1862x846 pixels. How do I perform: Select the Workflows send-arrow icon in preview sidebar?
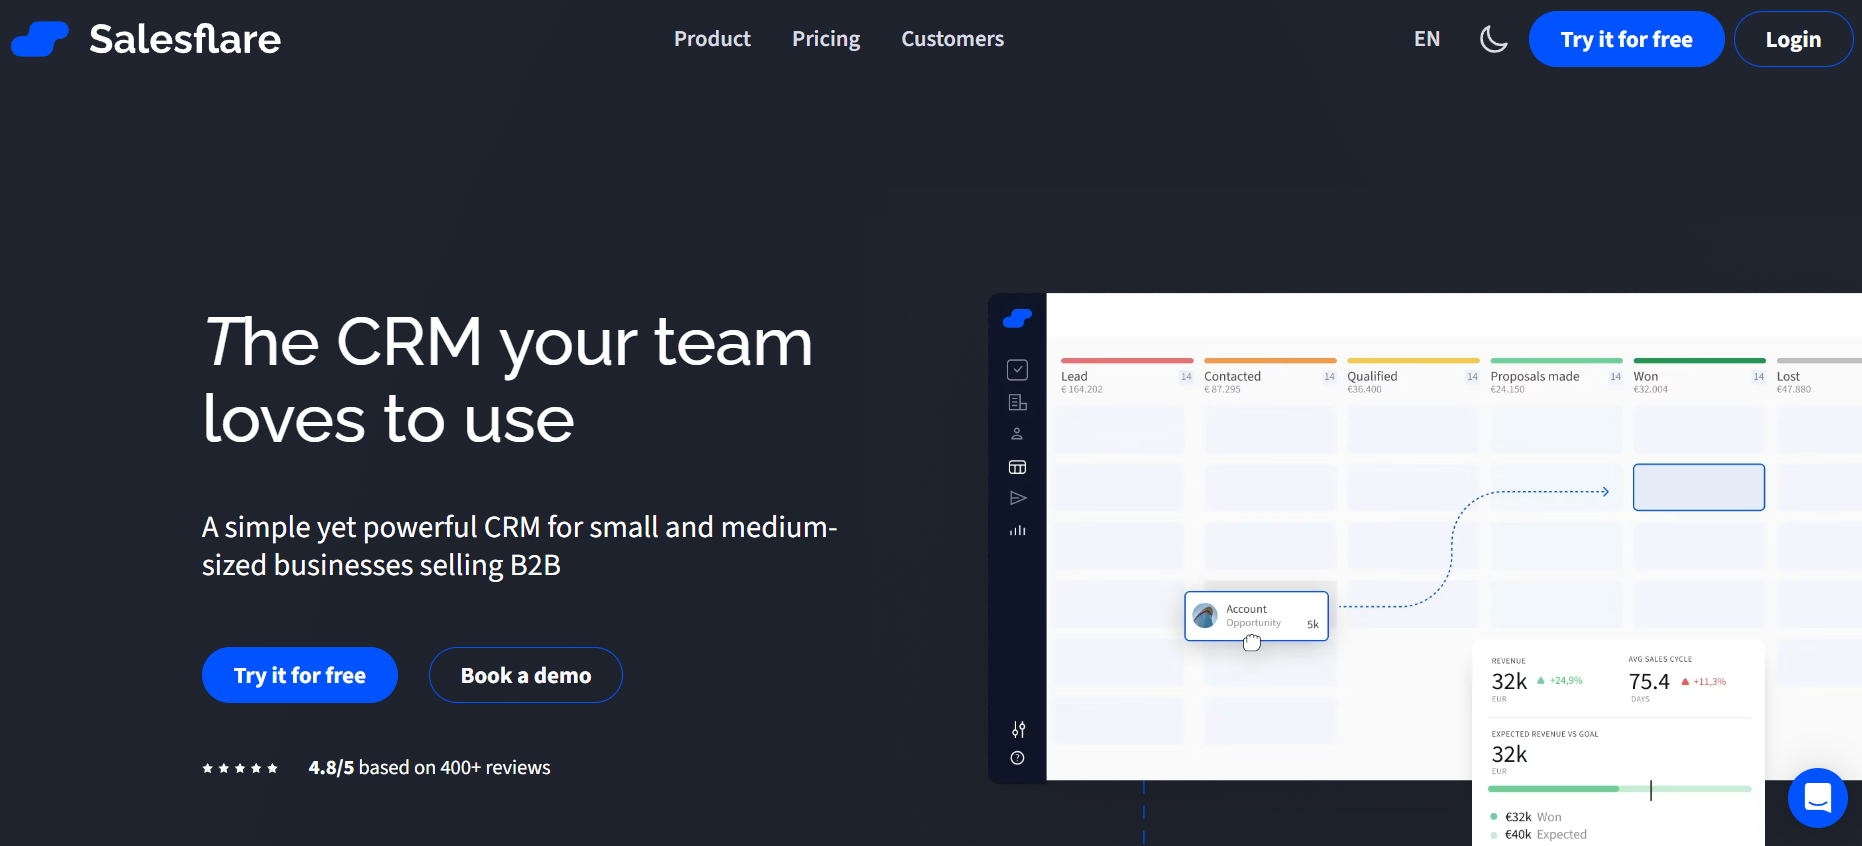[x=1018, y=498]
